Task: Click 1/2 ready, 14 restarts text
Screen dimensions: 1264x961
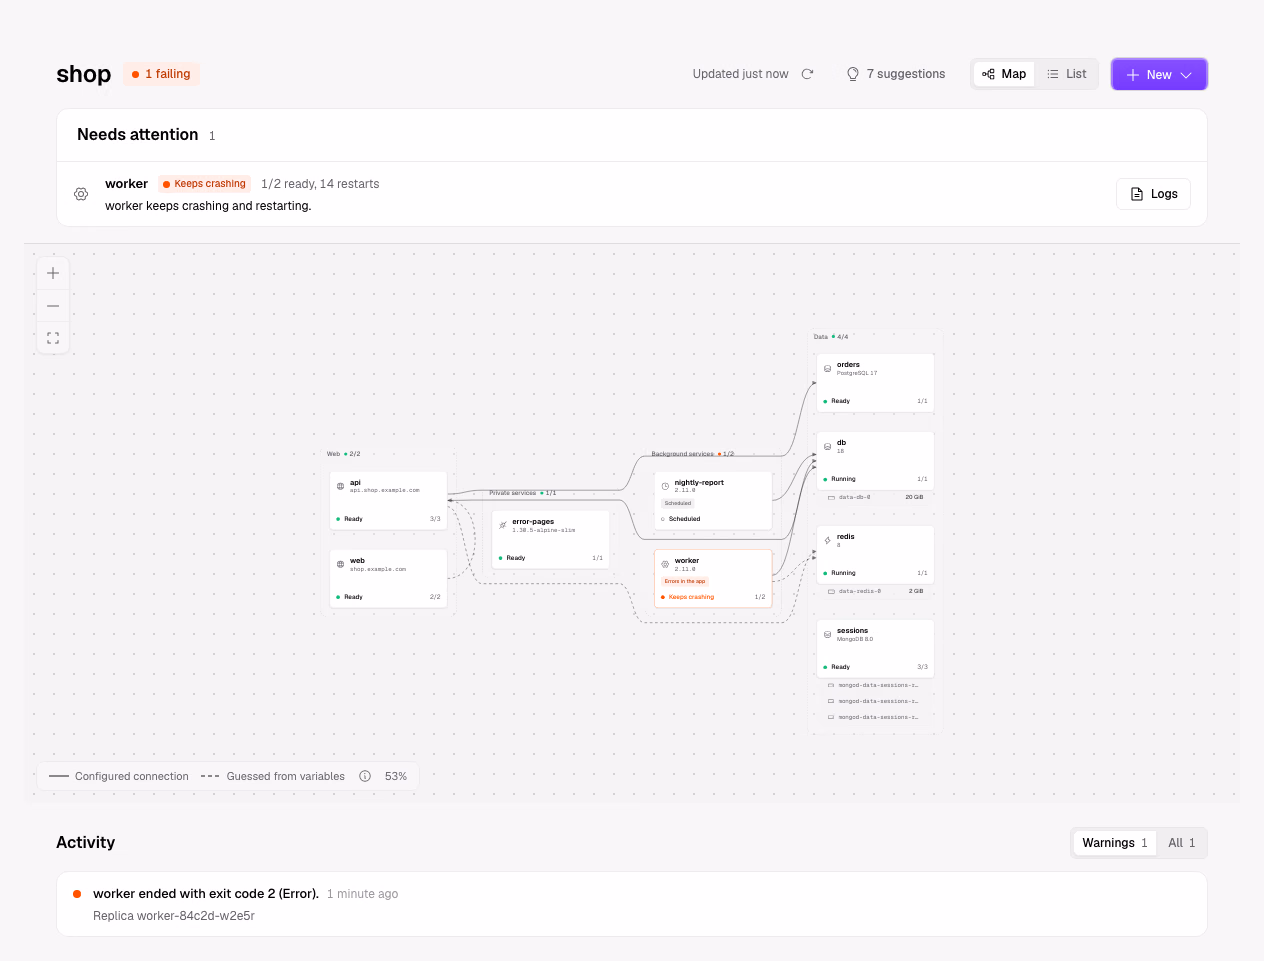Action: (320, 184)
